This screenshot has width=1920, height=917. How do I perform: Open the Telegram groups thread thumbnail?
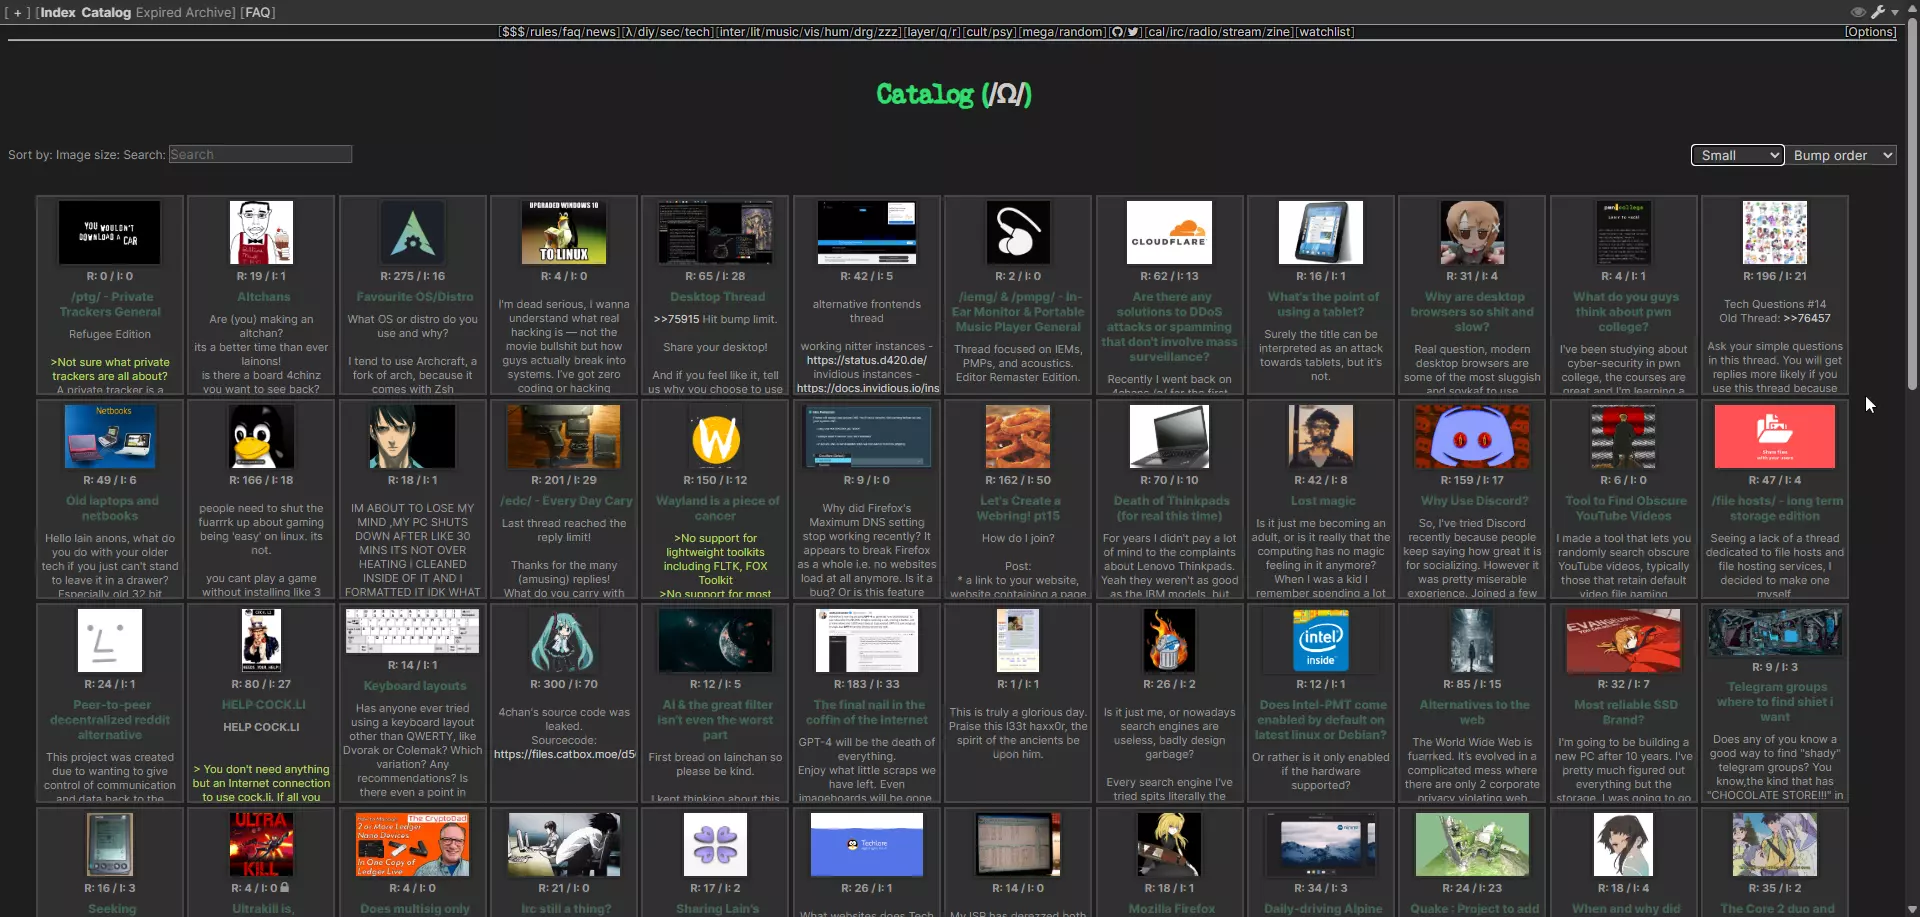(x=1775, y=631)
